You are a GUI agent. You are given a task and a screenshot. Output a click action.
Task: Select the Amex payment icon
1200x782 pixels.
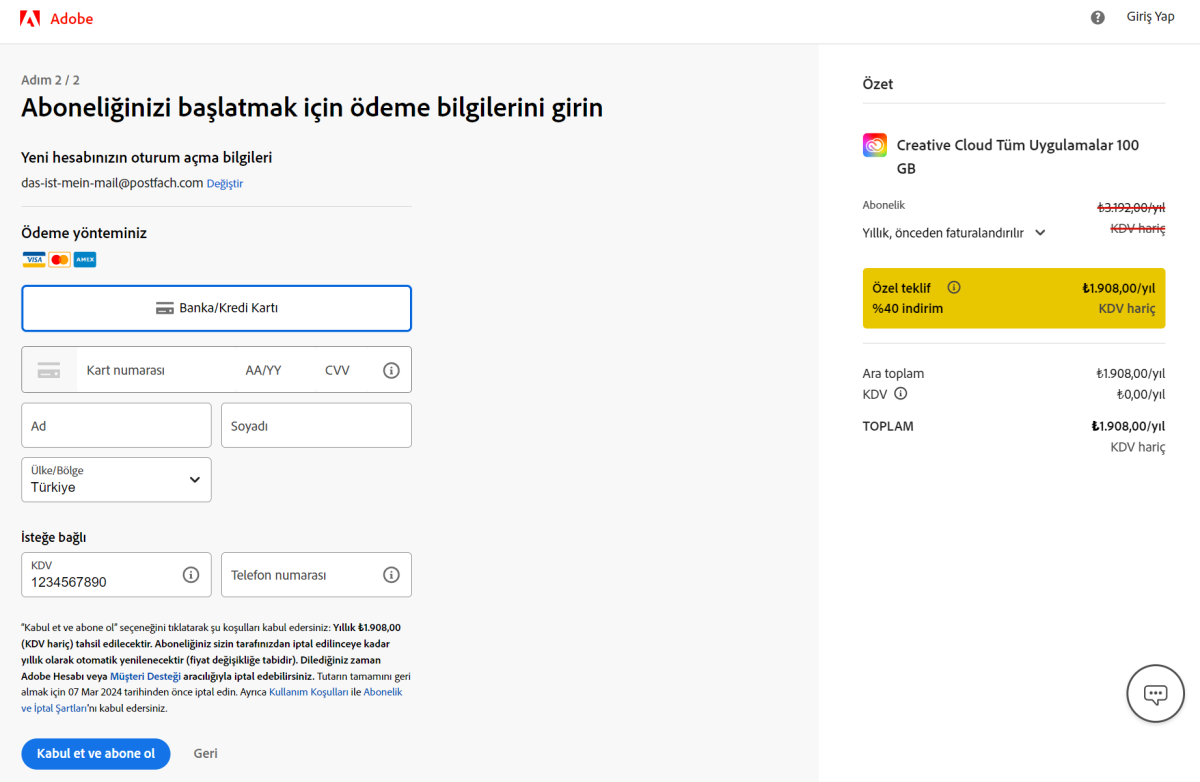(x=84, y=259)
